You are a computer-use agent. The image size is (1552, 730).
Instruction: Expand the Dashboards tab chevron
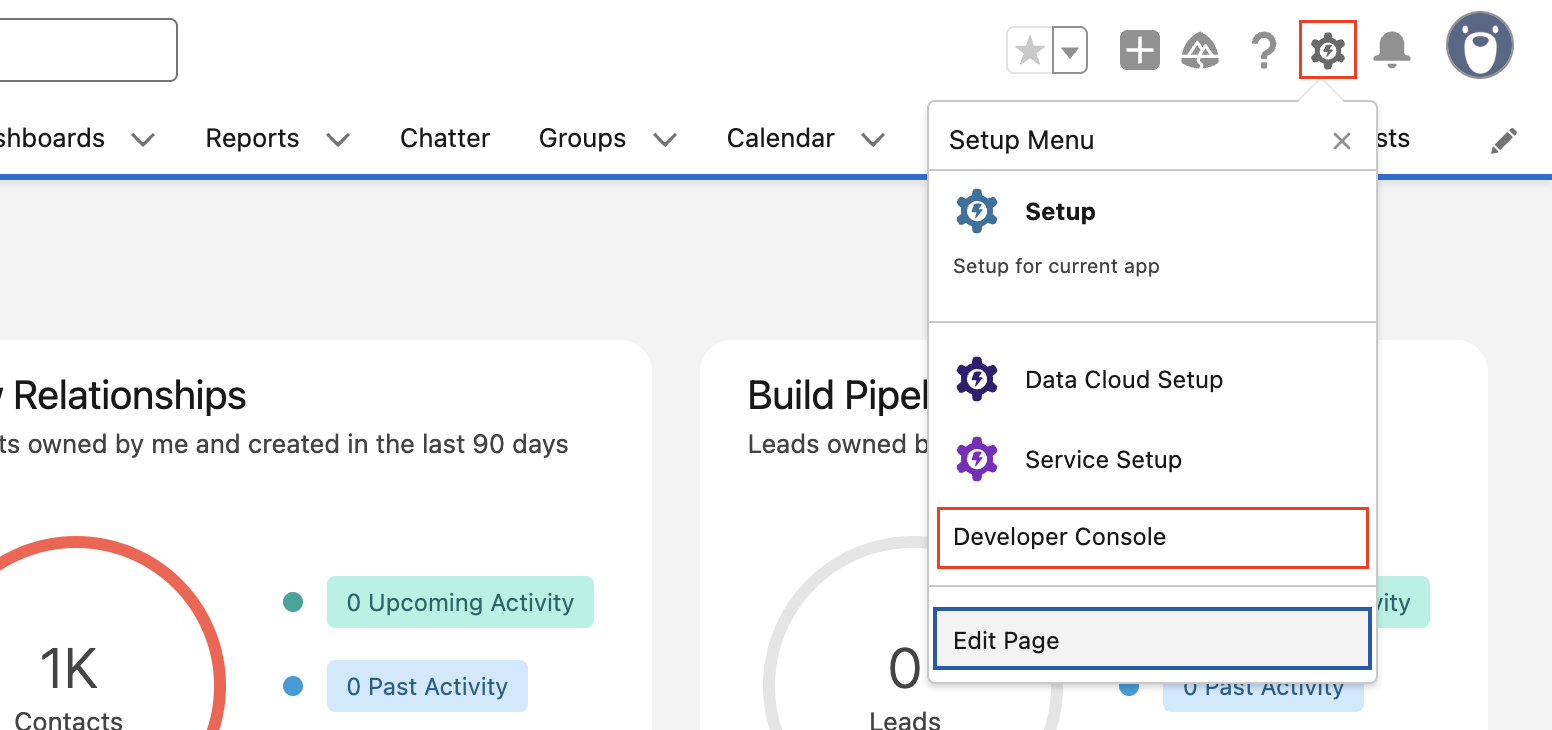click(x=143, y=140)
